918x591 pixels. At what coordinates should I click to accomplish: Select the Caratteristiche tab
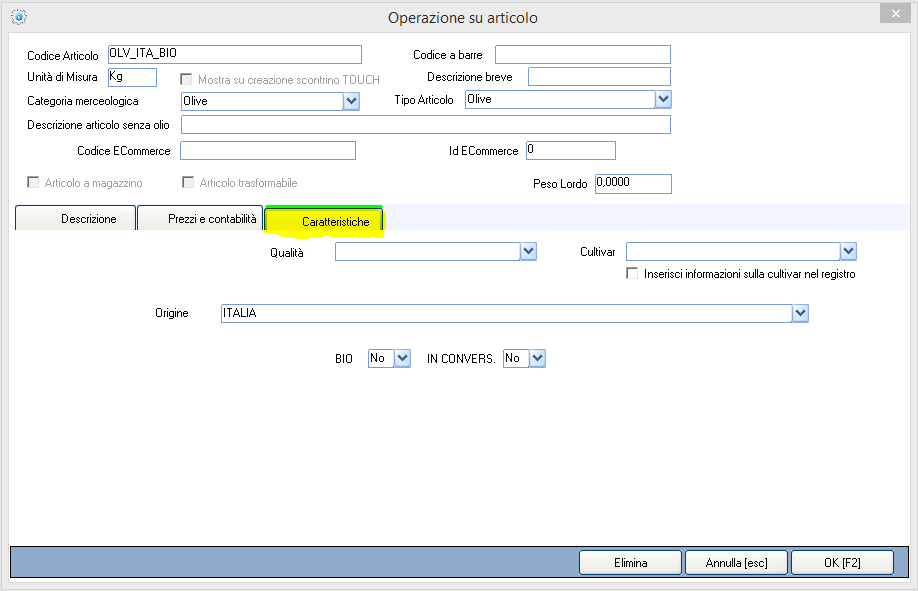324,221
